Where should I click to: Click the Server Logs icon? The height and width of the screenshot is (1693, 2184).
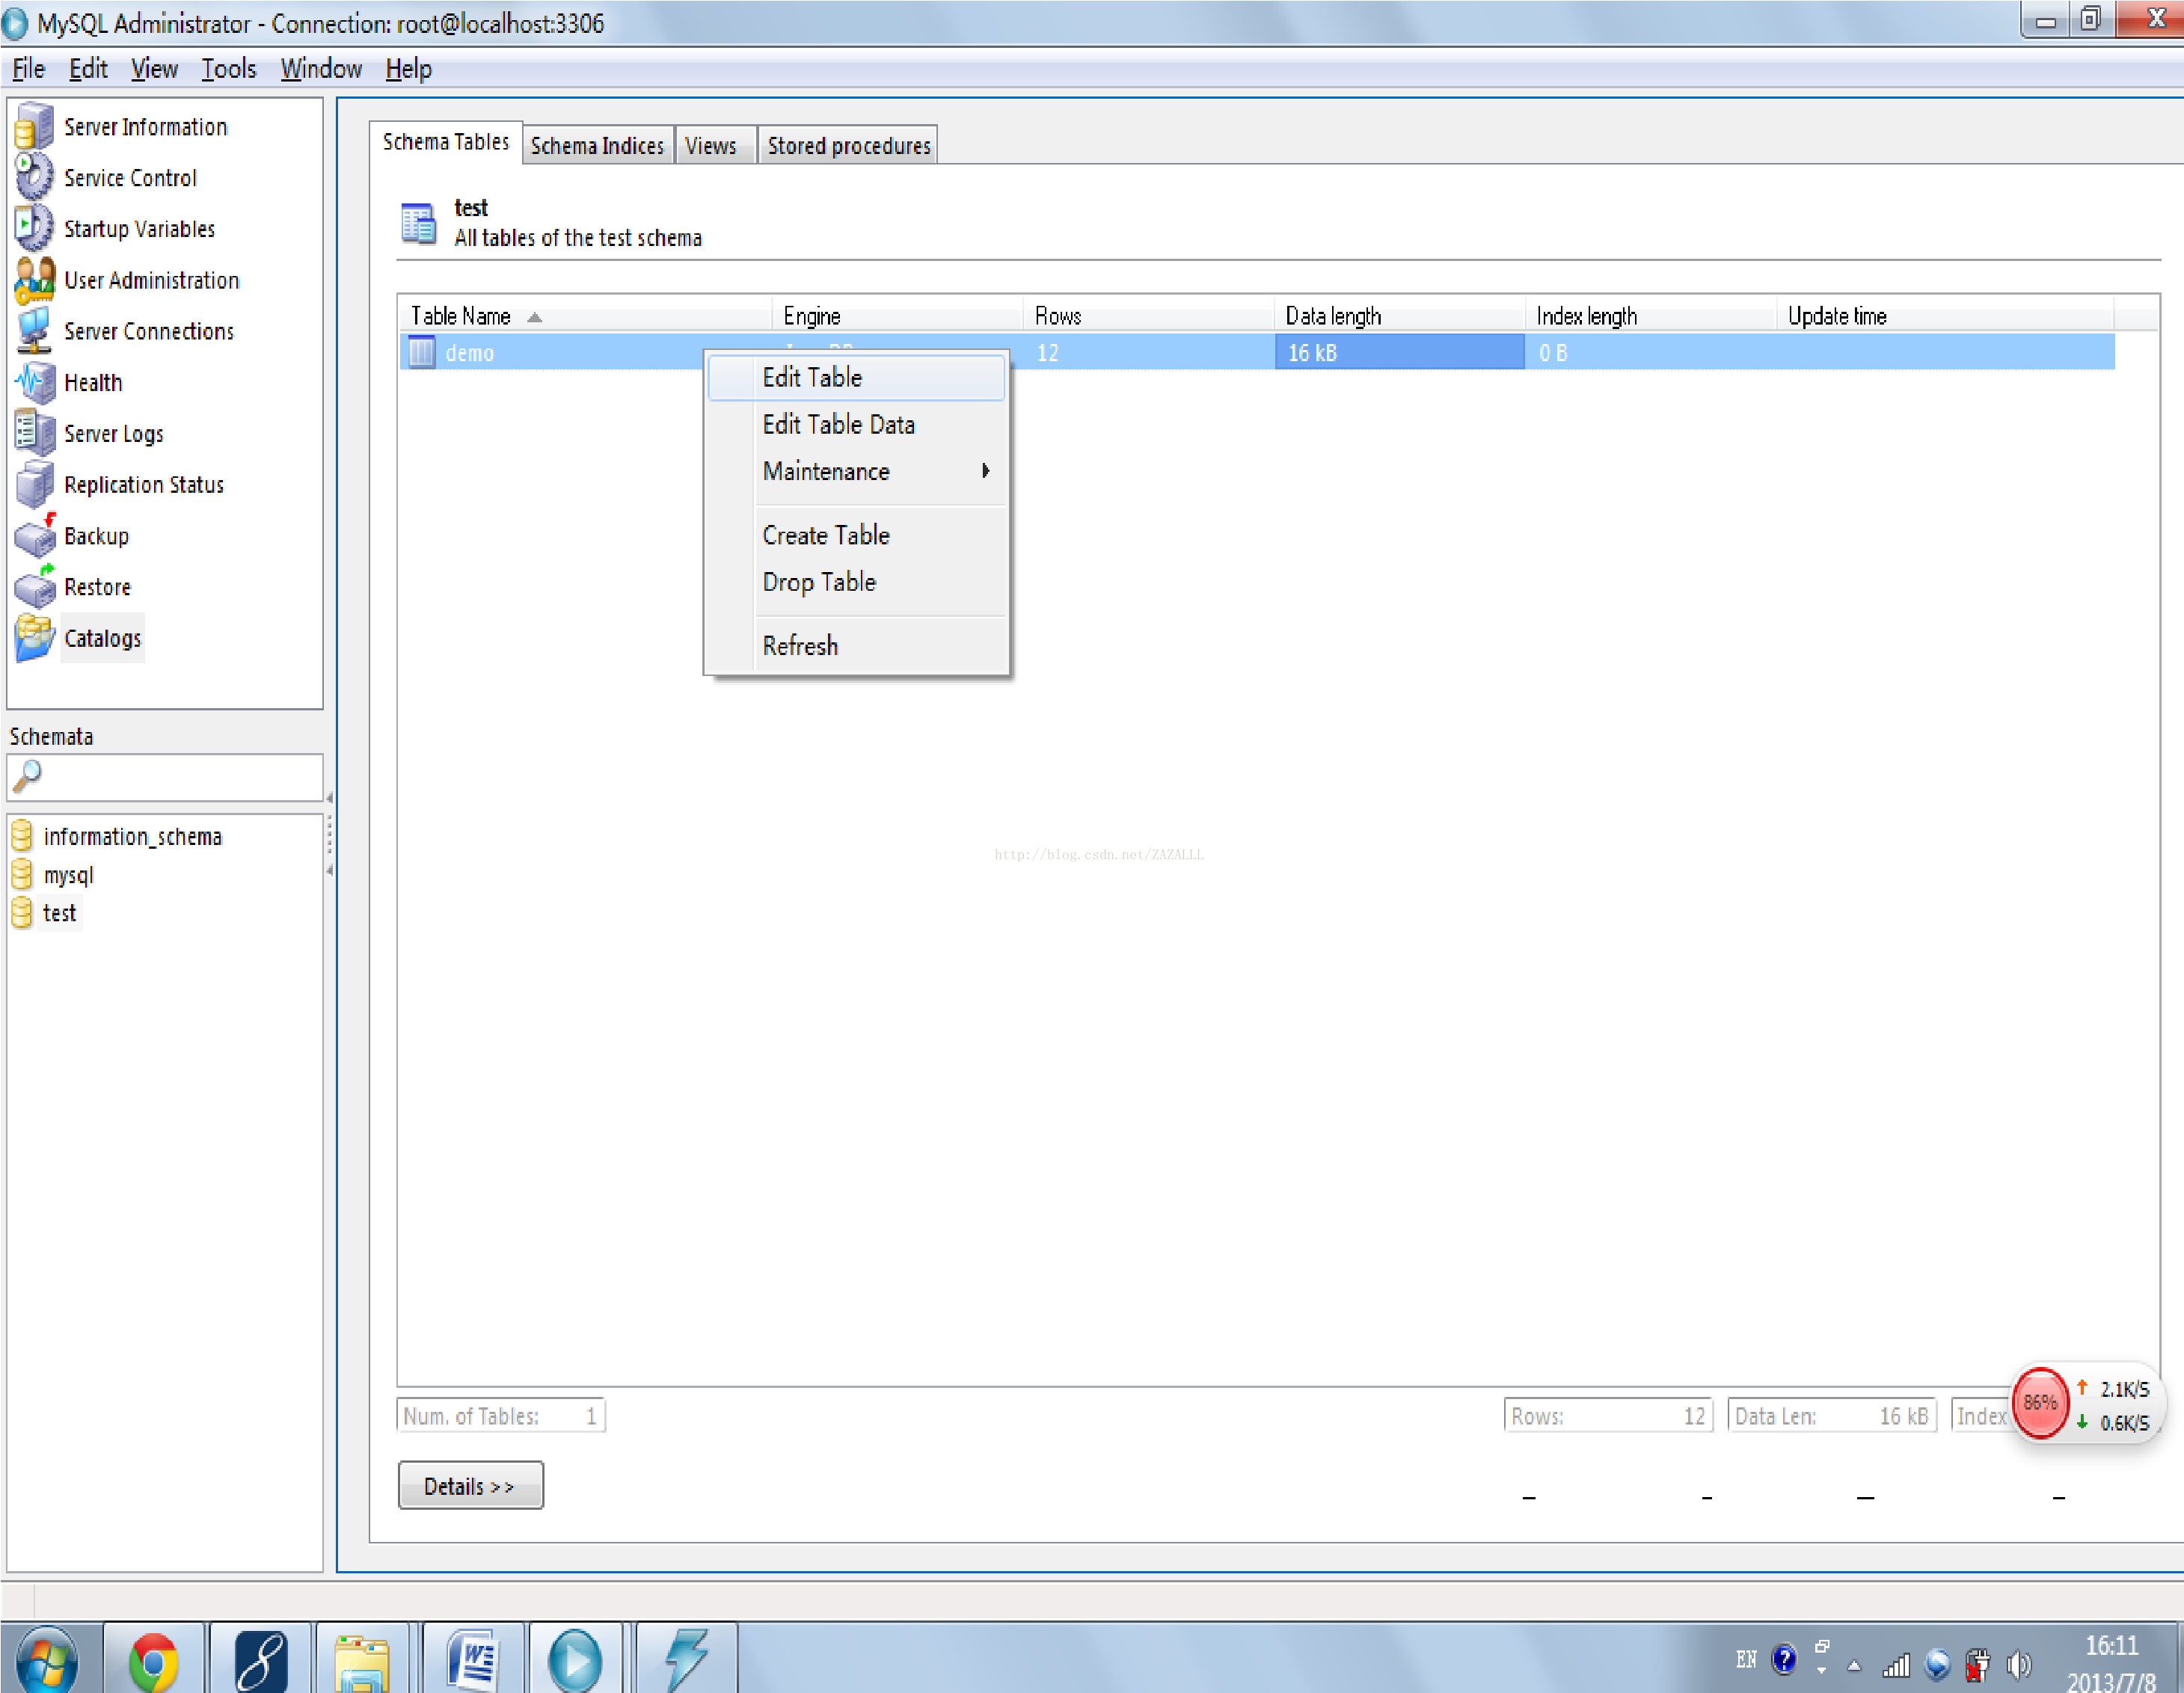pos(34,433)
